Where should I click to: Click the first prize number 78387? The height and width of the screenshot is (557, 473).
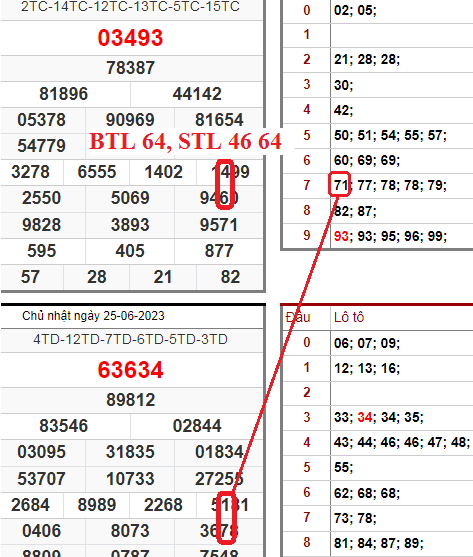[x=130, y=68]
